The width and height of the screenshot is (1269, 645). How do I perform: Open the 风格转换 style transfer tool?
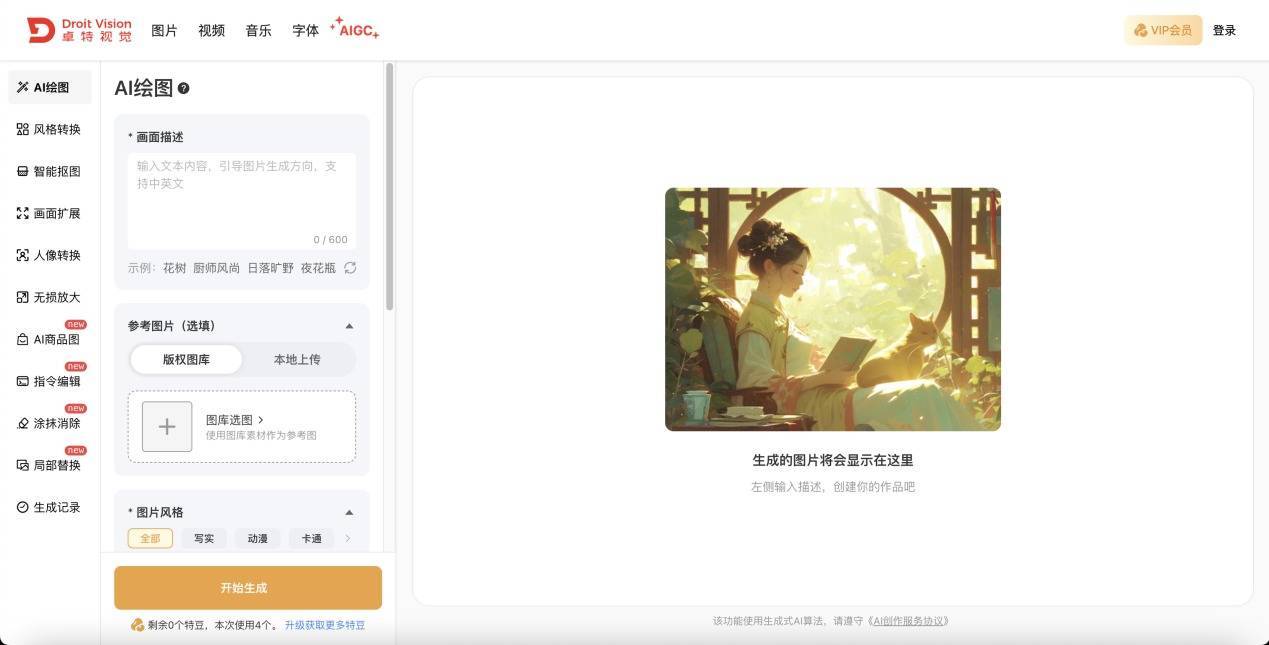tap(49, 129)
